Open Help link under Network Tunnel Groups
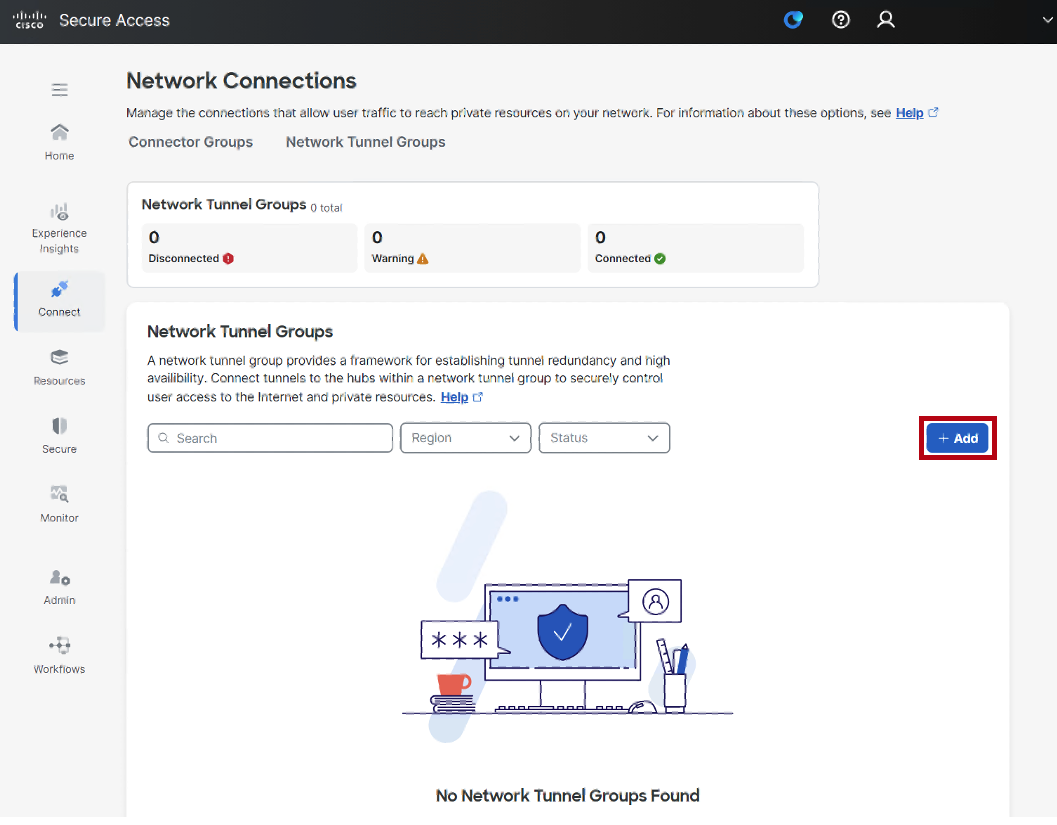 click(x=454, y=397)
